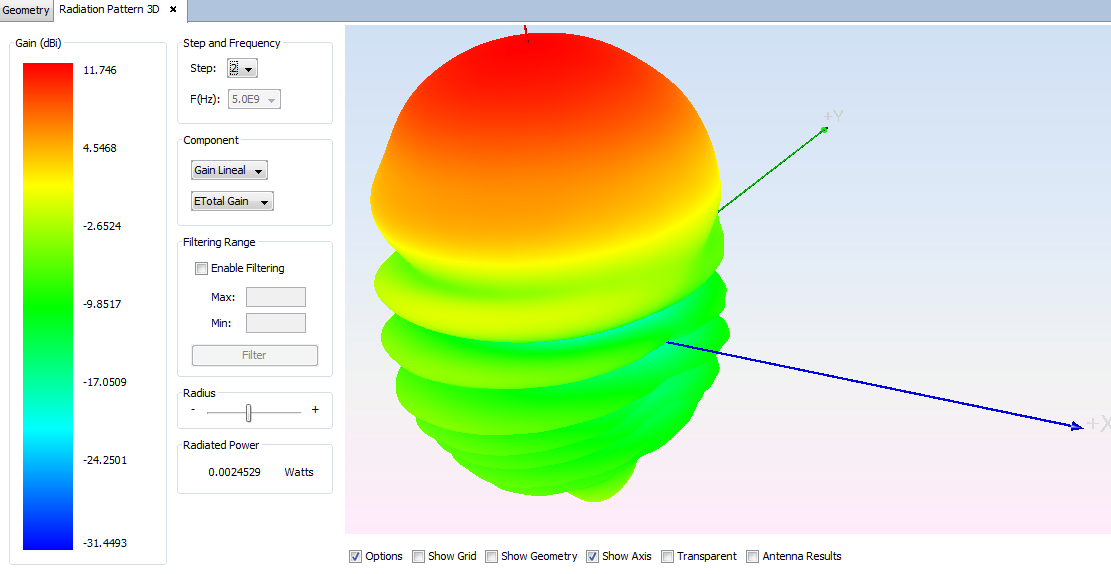The width and height of the screenshot is (1111, 574).
Task: Select the Radiation Pattern 3D tab
Action: tap(110, 10)
